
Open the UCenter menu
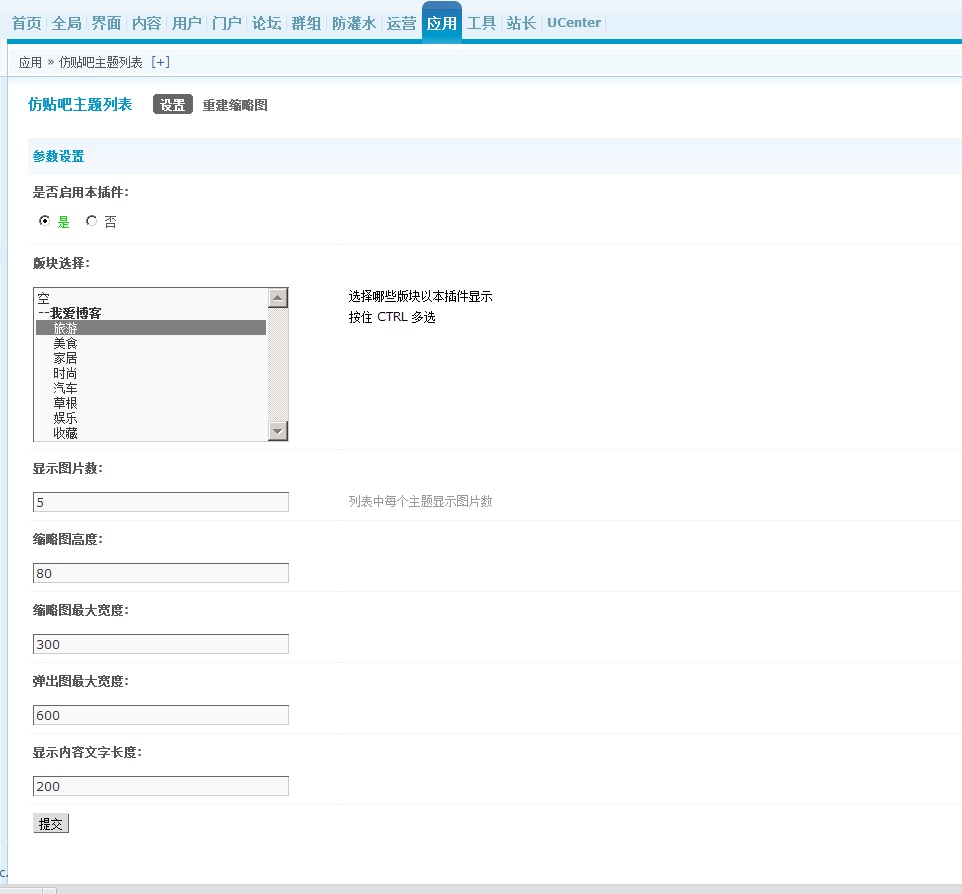point(573,22)
